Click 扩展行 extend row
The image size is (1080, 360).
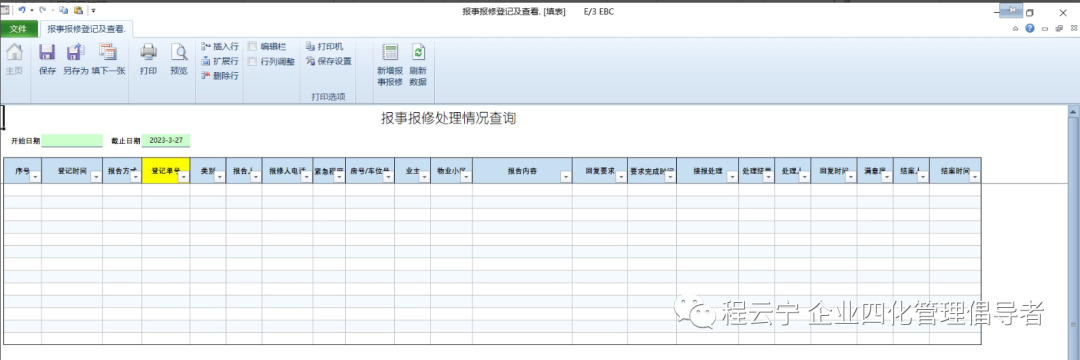[x=220, y=61]
